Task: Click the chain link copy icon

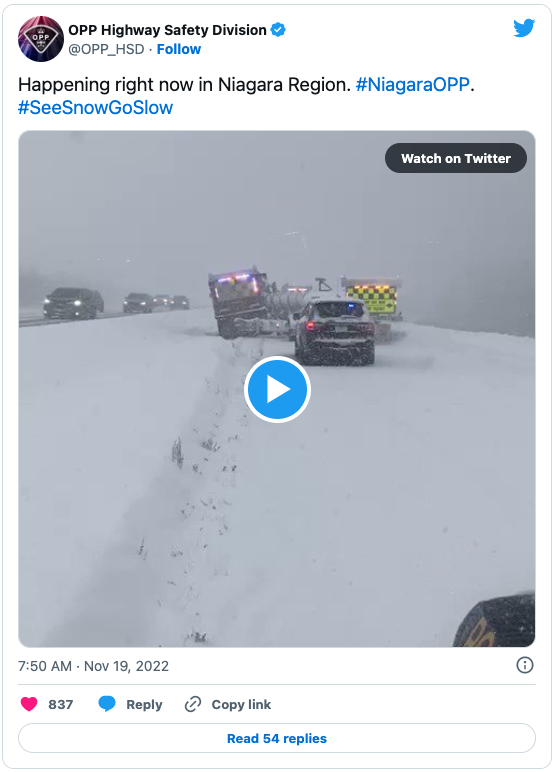Action: click(x=193, y=704)
